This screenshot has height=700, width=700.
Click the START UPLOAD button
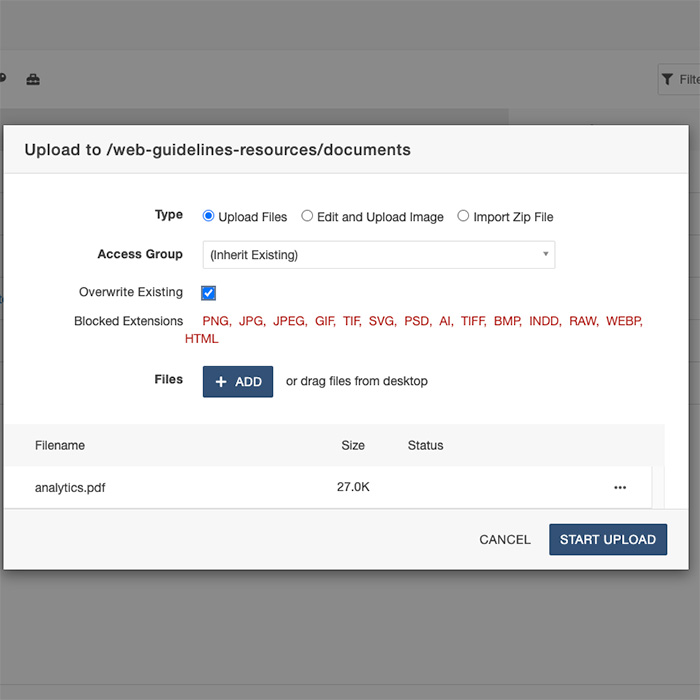(607, 539)
